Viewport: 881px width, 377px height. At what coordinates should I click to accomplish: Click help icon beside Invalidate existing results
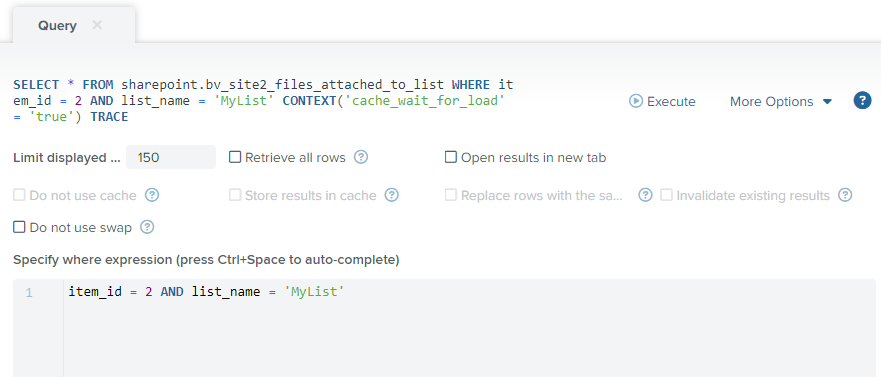[x=845, y=195]
